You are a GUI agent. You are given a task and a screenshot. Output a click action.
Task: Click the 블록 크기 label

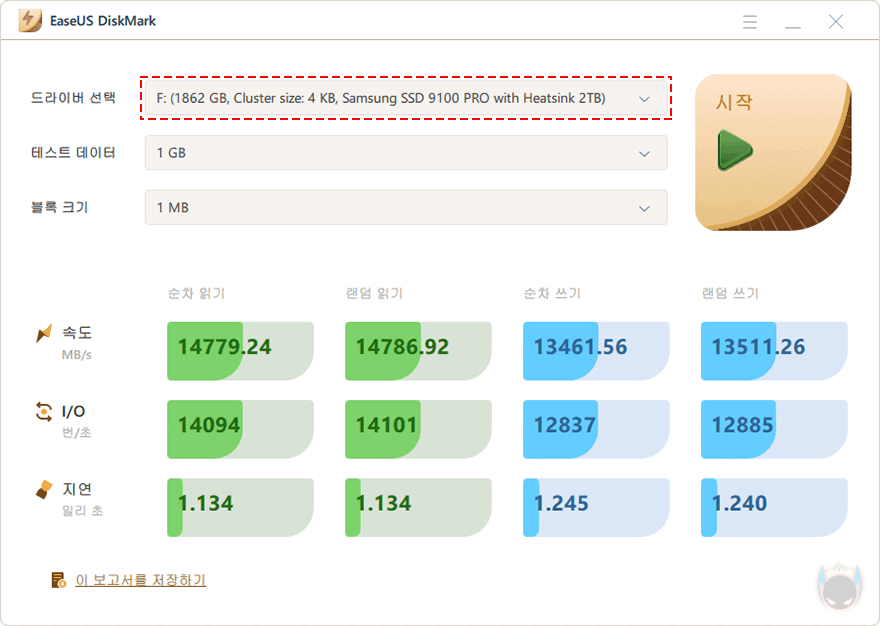point(59,207)
